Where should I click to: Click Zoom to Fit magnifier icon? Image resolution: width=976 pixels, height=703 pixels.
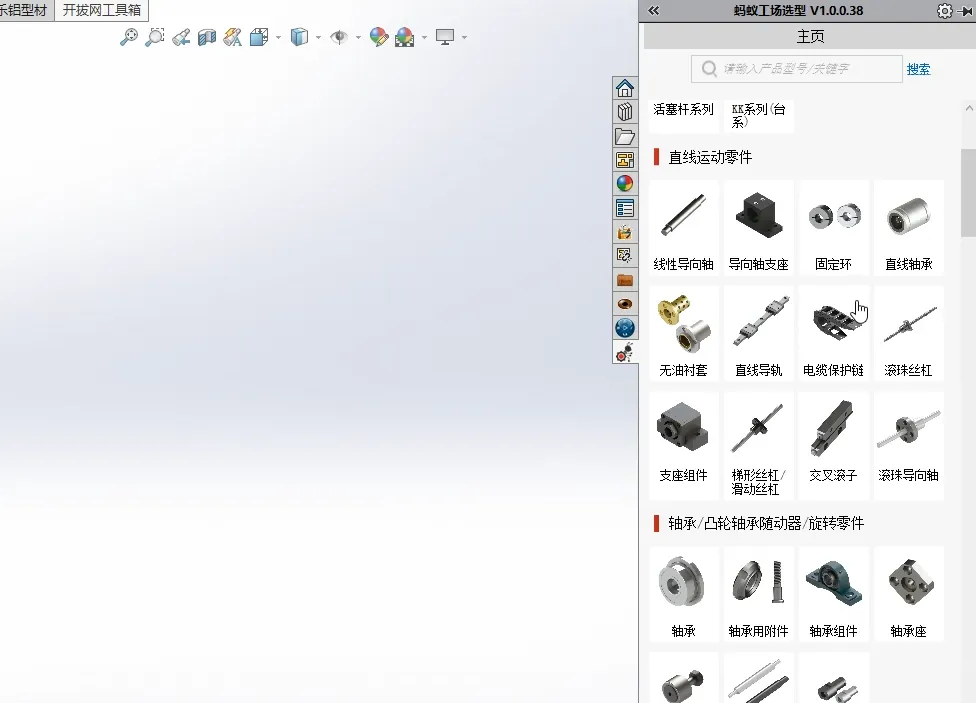pos(129,37)
